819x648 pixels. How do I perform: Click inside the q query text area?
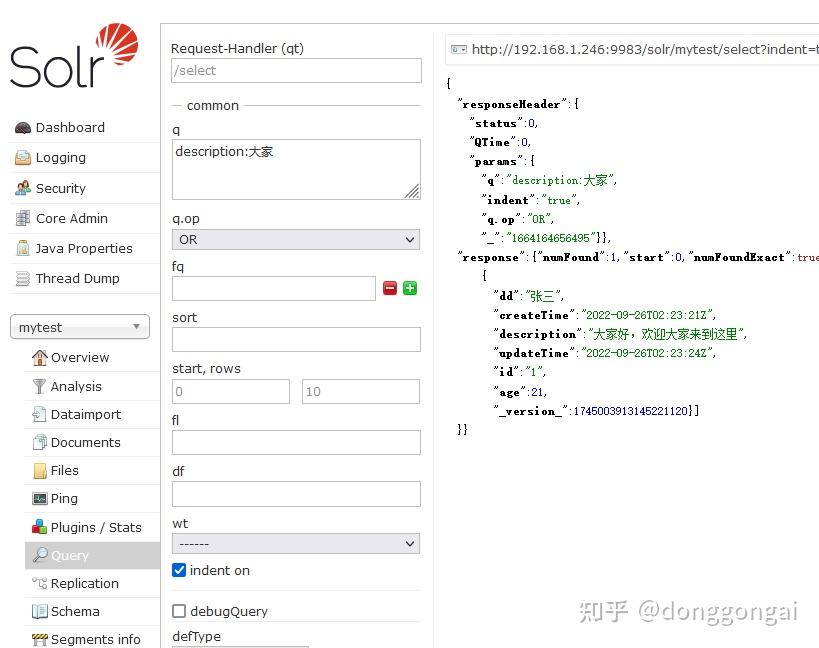[295, 168]
